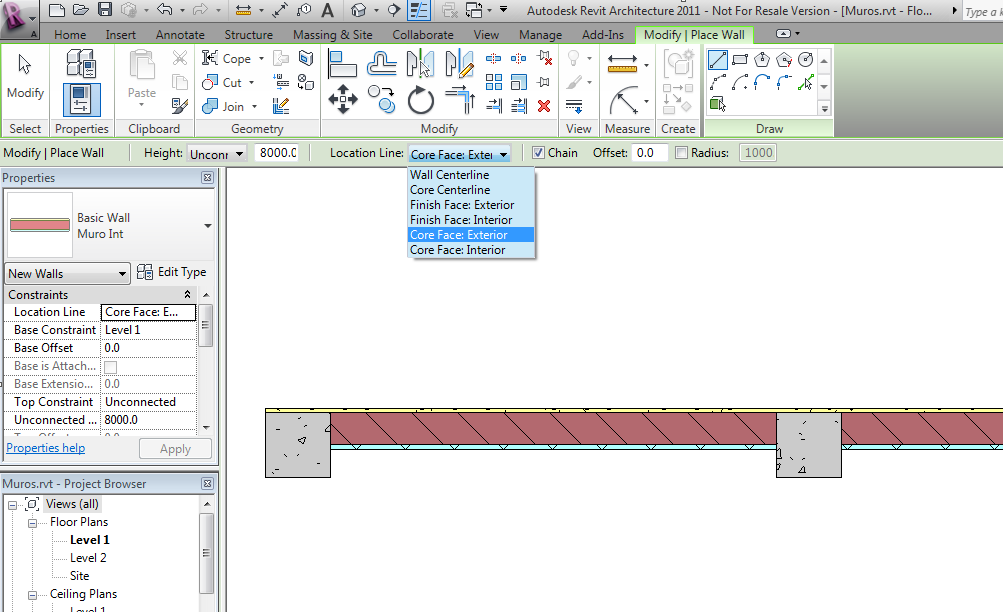Toggle the Properties palette button

81,100
